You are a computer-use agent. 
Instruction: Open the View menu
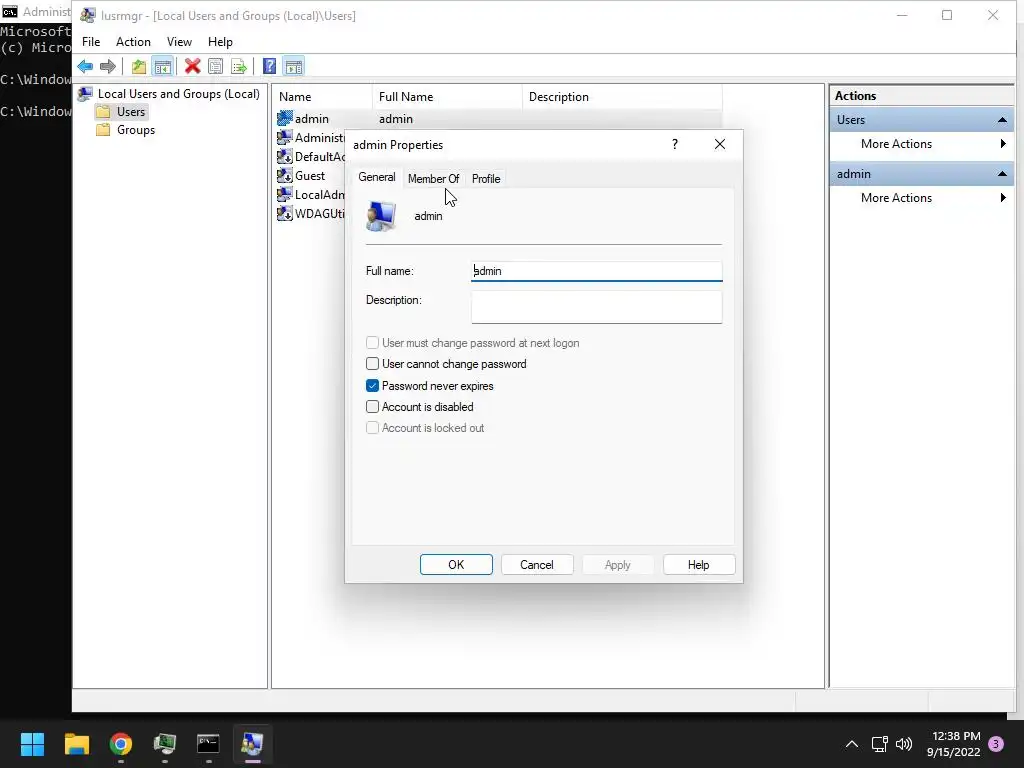[x=179, y=41]
